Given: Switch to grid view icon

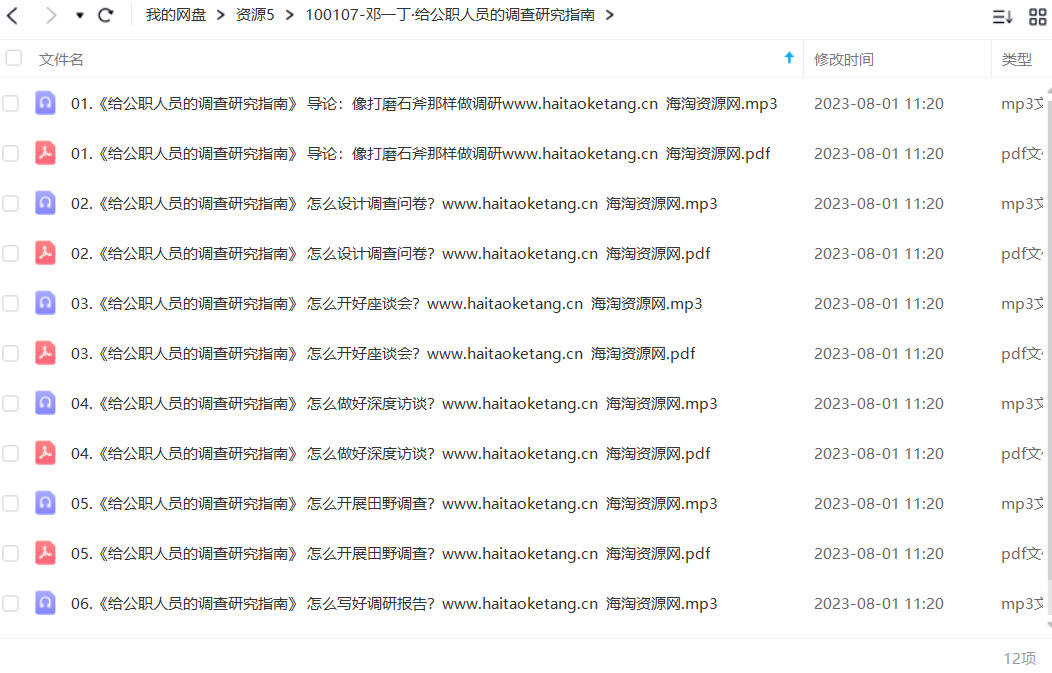Looking at the screenshot, I should click(1037, 17).
